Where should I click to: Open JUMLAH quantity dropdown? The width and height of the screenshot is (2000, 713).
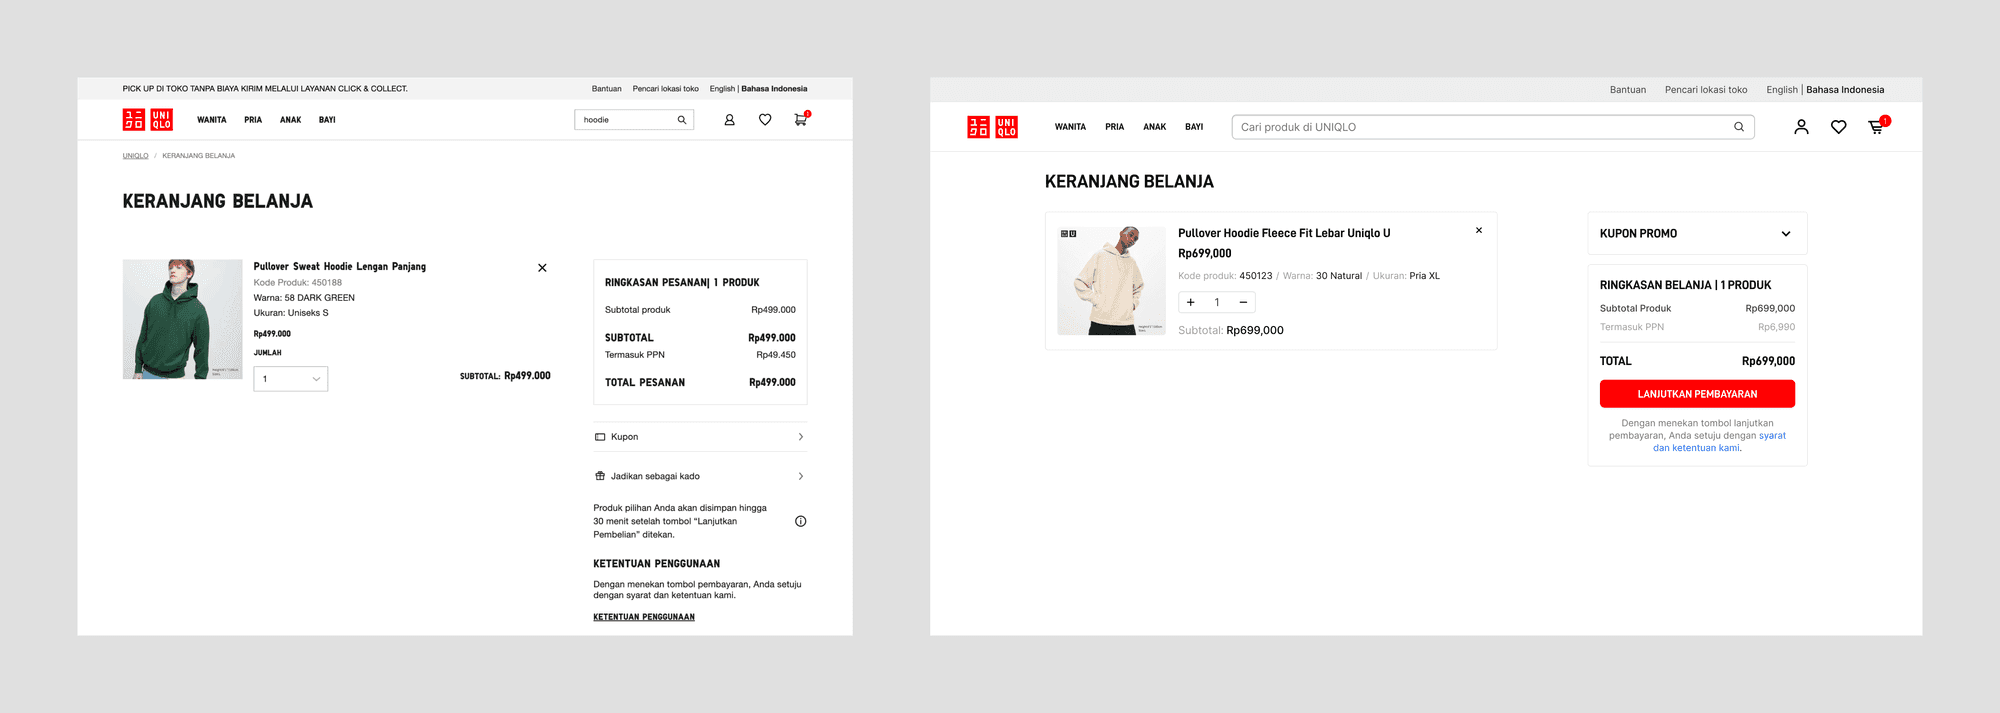291,379
